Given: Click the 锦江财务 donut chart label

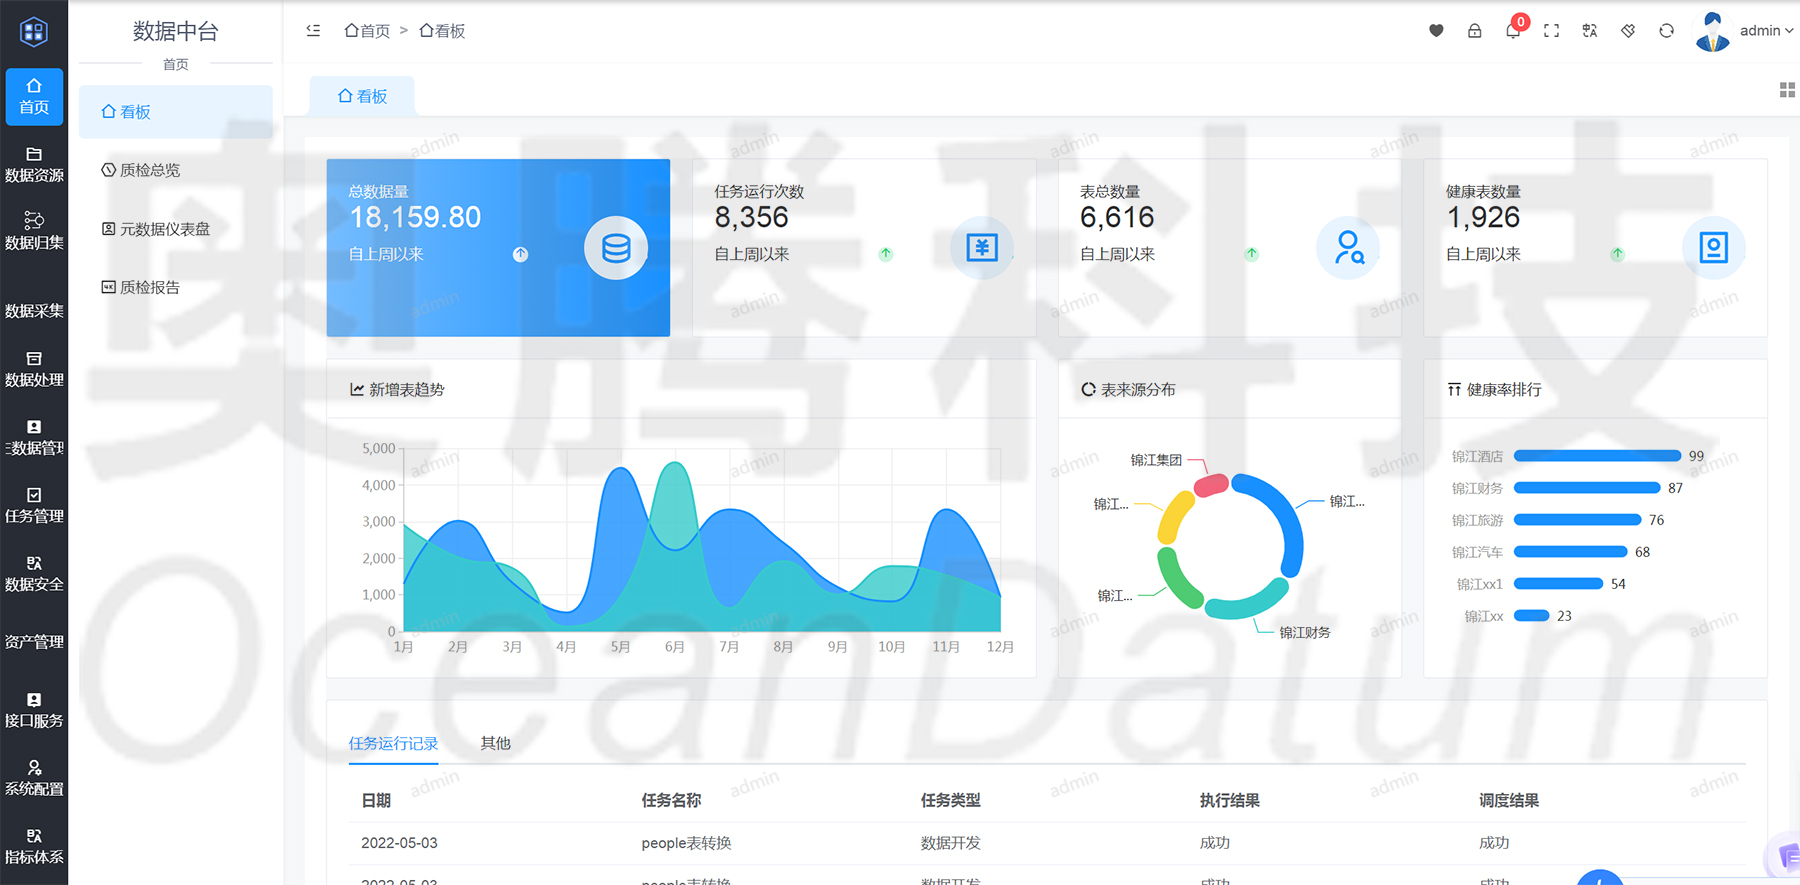Looking at the screenshot, I should point(1305,632).
